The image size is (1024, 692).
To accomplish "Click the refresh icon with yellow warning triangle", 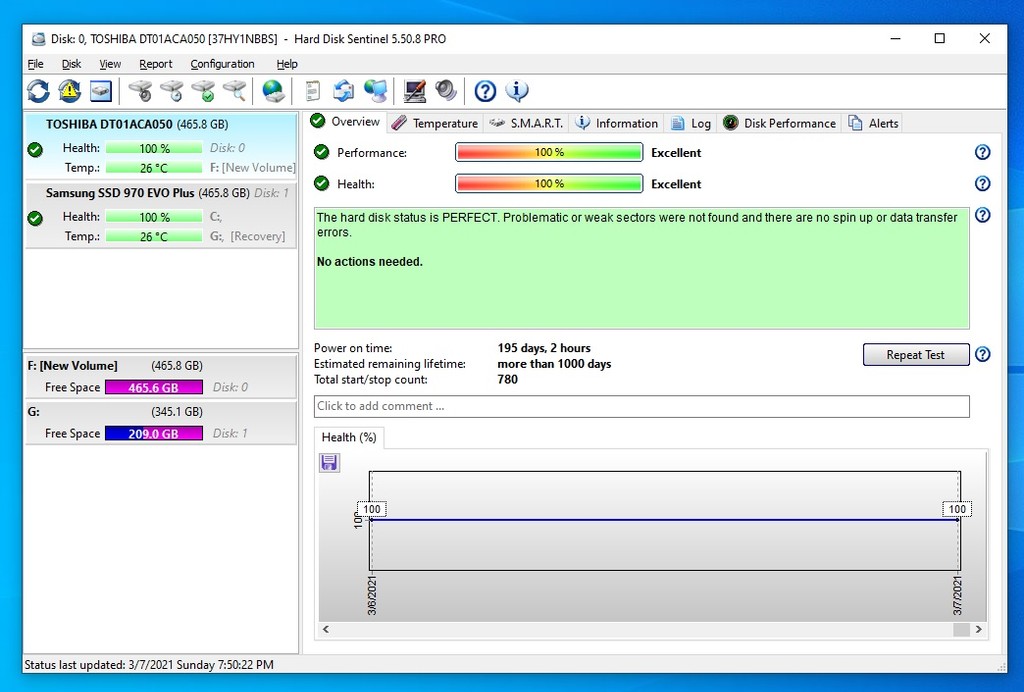I will [x=69, y=91].
